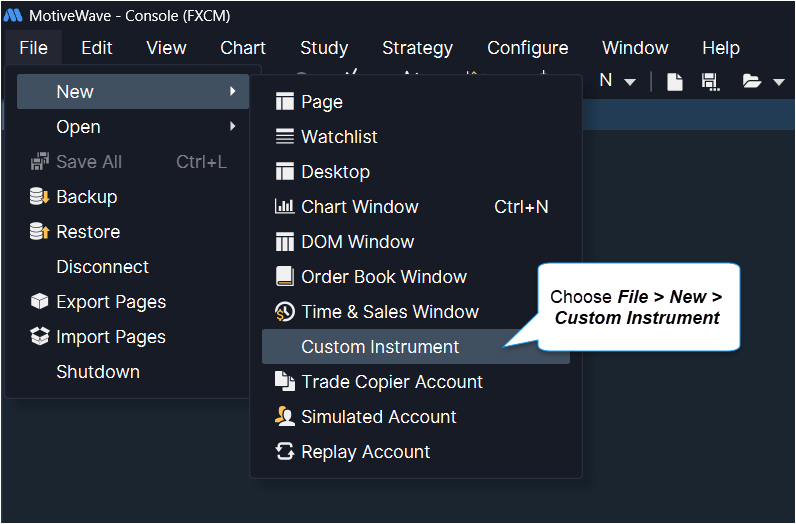Image resolution: width=796 pixels, height=524 pixels.
Task: Click the new page icon in toolbar
Action: point(675,82)
